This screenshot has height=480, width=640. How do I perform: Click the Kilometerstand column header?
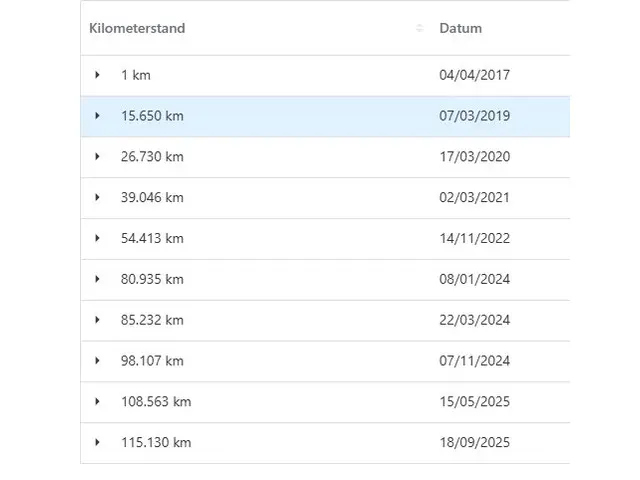tap(137, 28)
